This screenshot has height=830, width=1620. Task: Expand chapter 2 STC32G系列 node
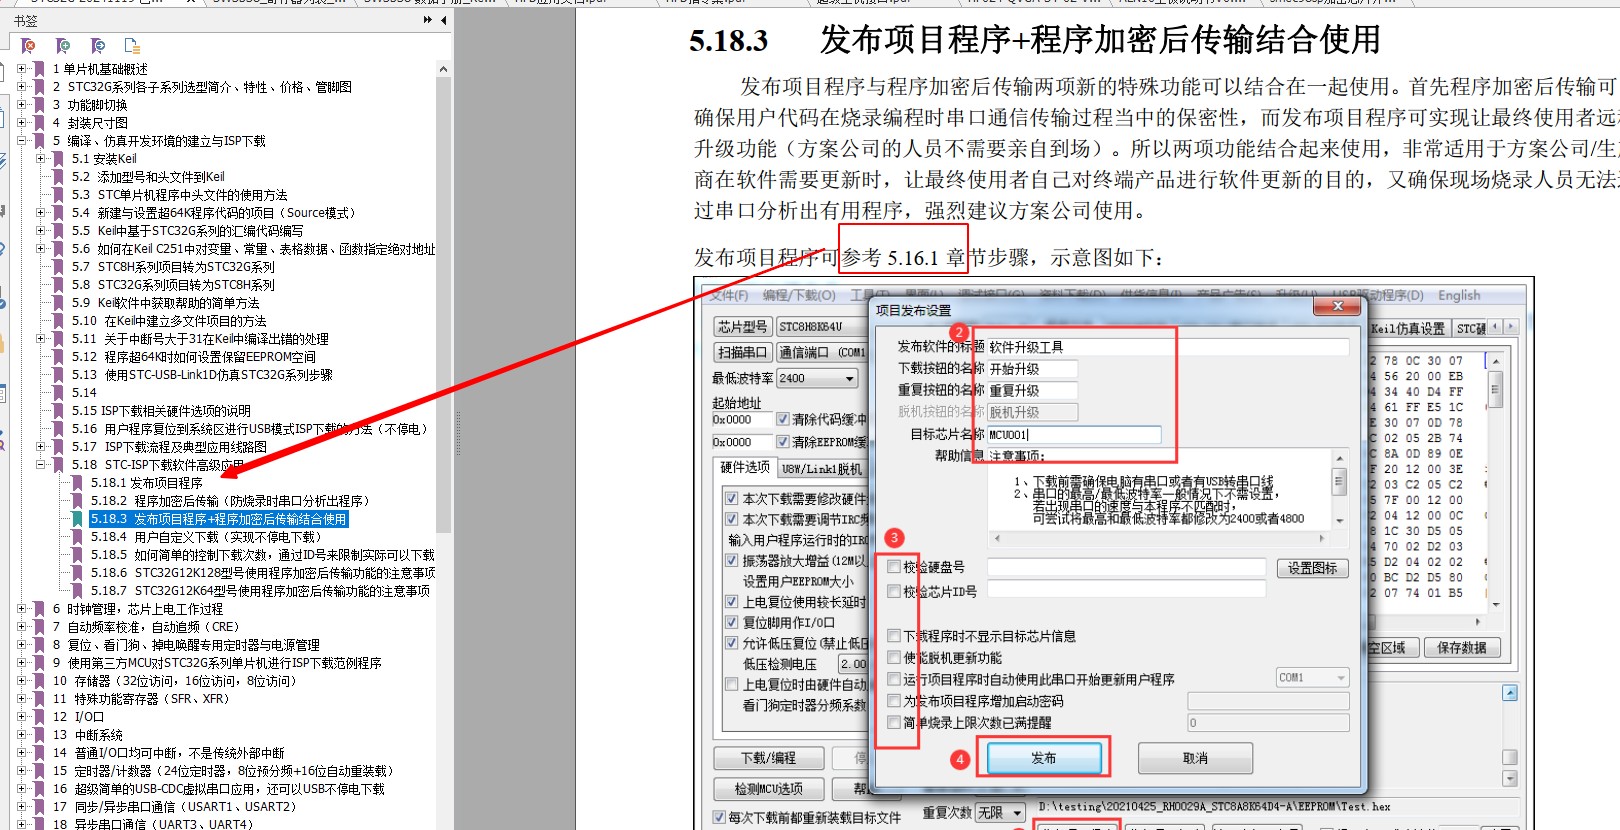22,87
